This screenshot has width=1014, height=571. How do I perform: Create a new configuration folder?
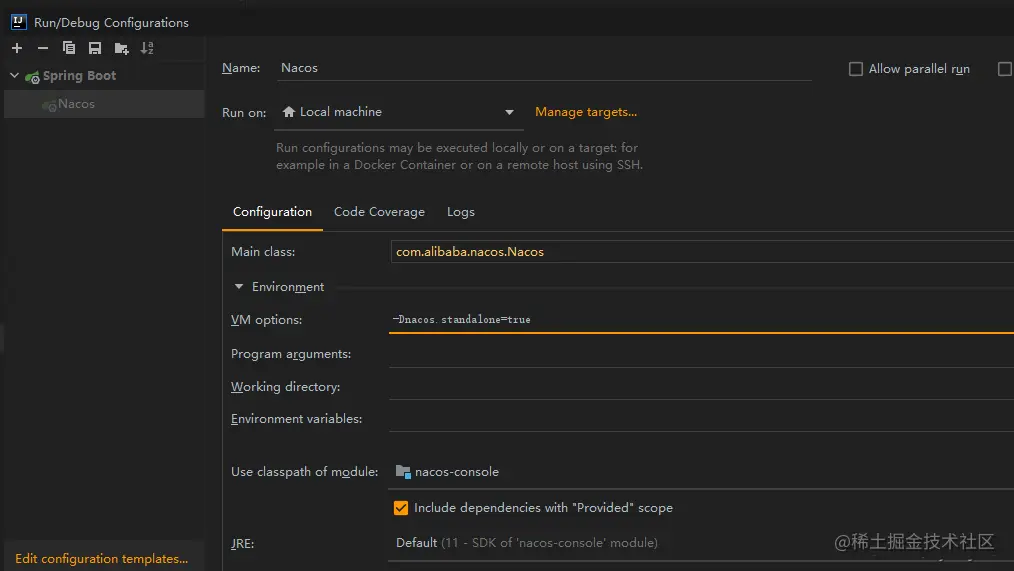pyautogui.click(x=121, y=48)
